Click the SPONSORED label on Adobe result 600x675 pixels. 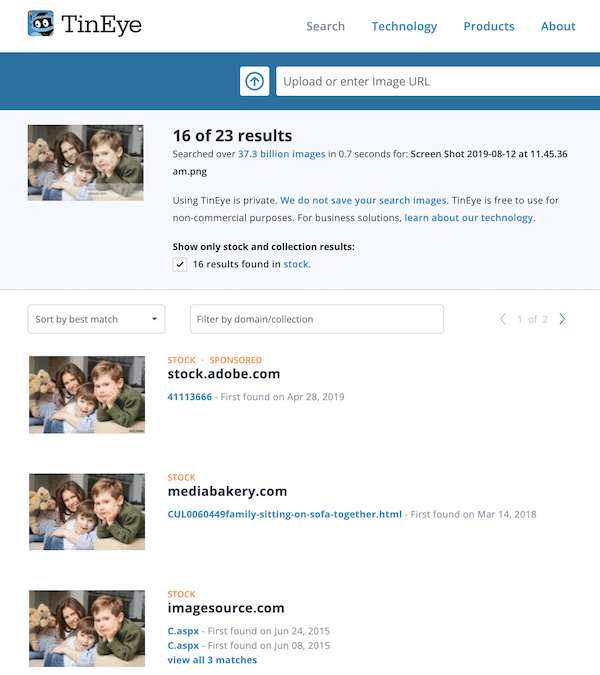coord(235,360)
